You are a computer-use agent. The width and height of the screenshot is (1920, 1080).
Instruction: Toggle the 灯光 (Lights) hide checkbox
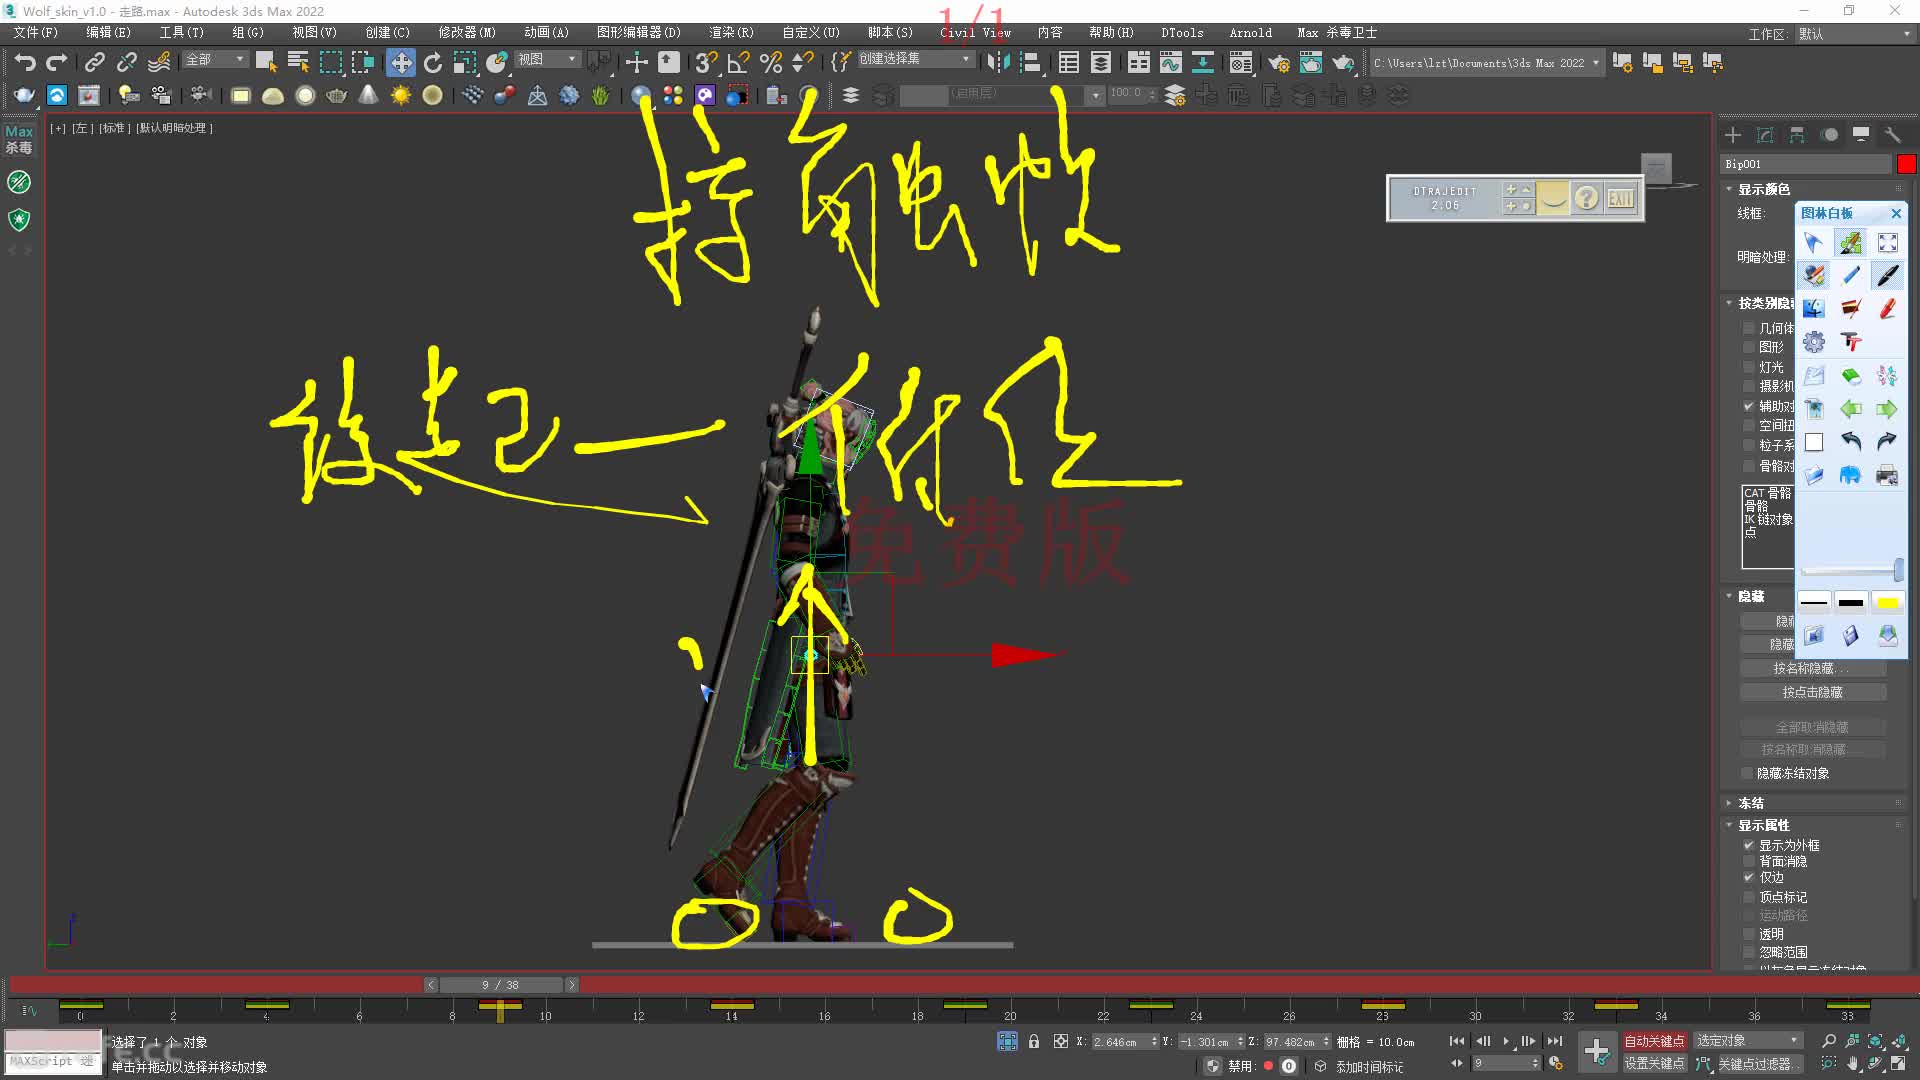click(x=1749, y=367)
